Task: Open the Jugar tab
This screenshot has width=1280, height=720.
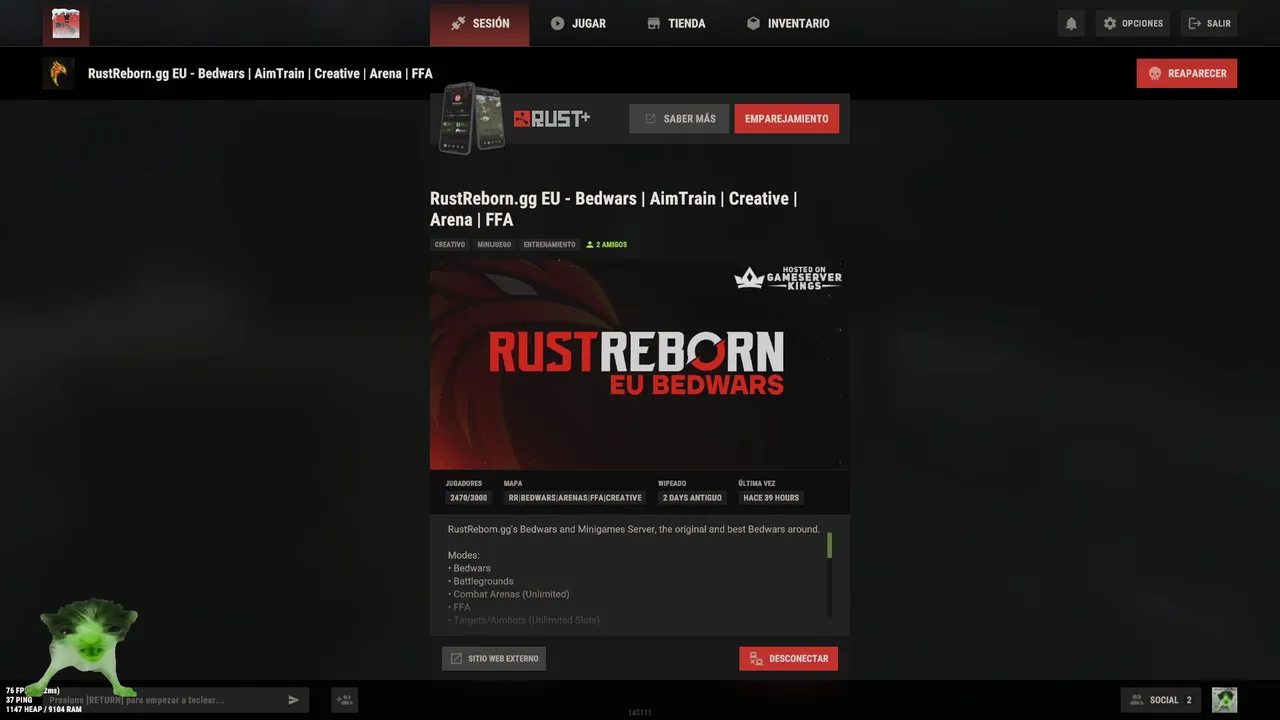Action: point(578,23)
